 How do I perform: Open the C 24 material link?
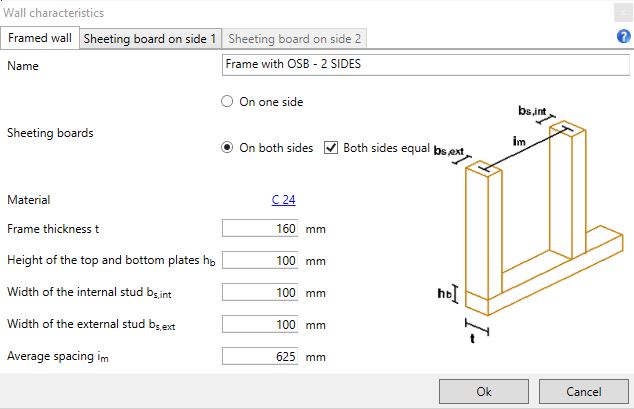click(x=283, y=200)
